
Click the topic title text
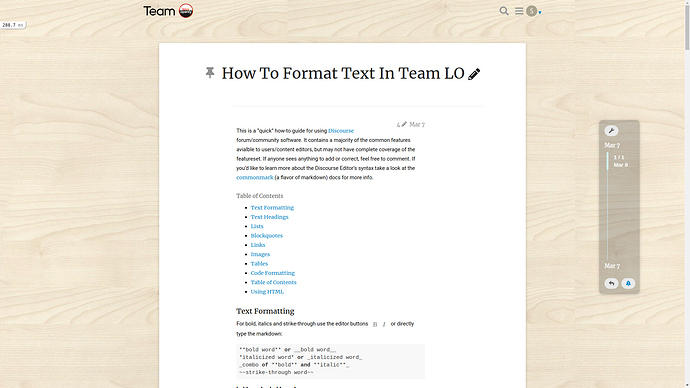(x=343, y=73)
